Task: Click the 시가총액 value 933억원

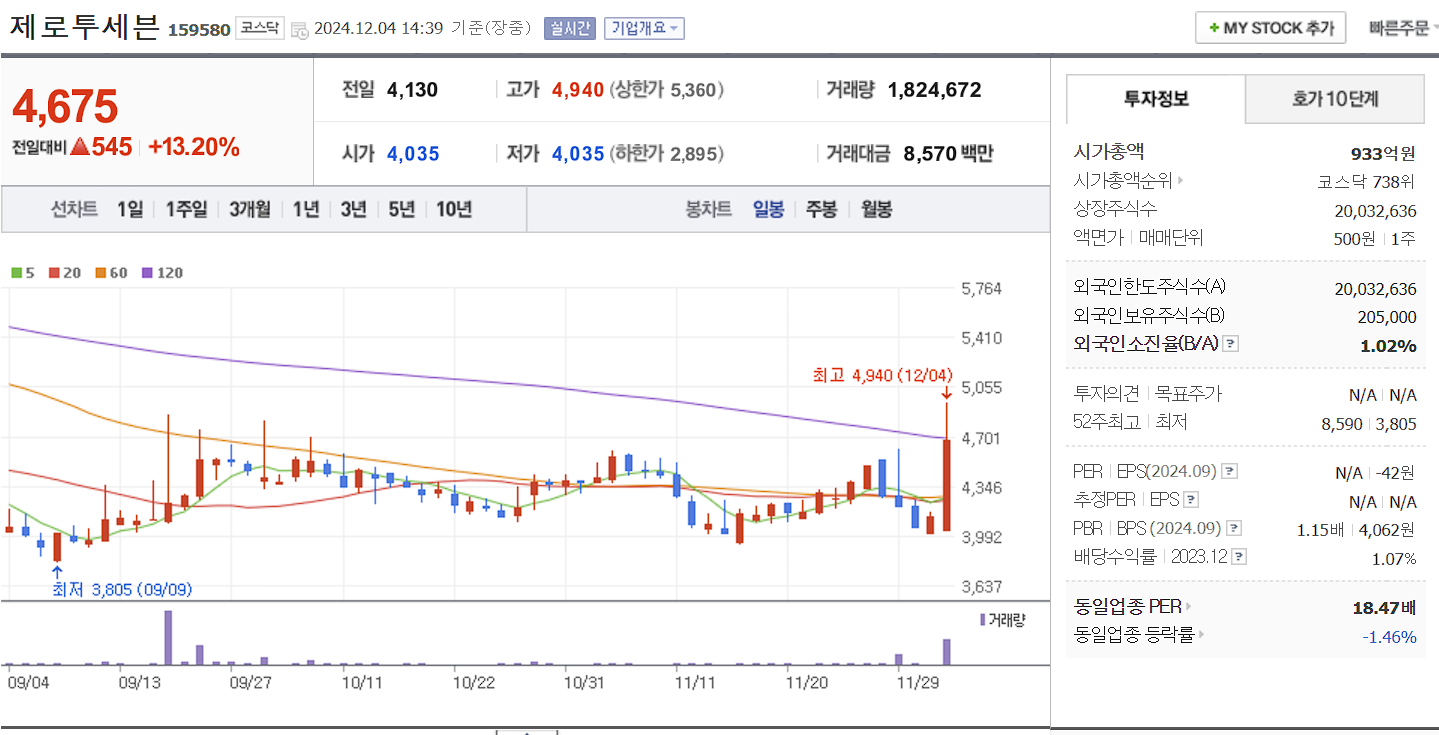Action: point(1383,153)
